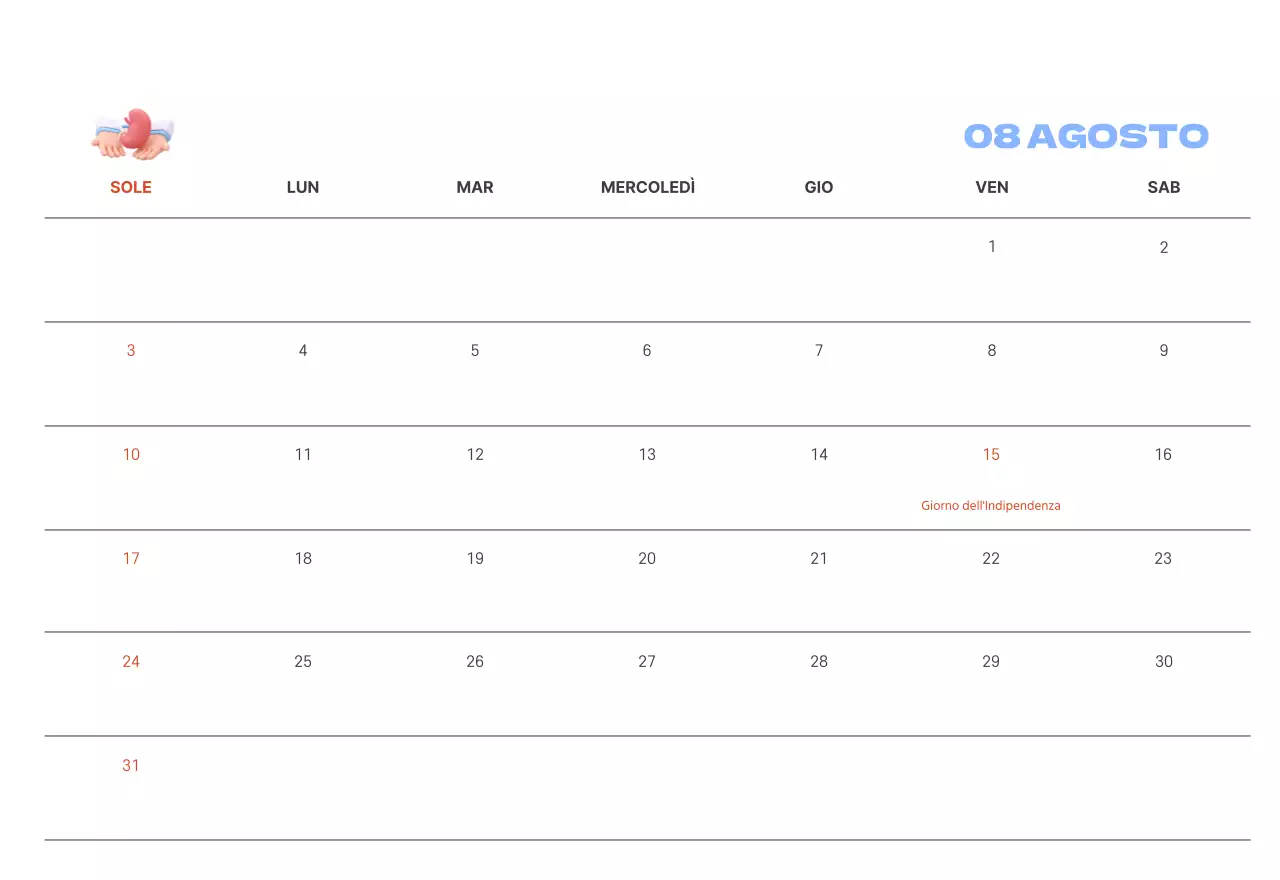The width and height of the screenshot is (1280, 880).
Task: Click date 23 under Saturday
Action: tap(1163, 559)
